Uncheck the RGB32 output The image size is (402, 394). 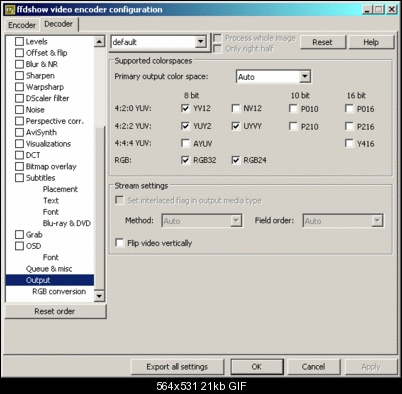185,160
